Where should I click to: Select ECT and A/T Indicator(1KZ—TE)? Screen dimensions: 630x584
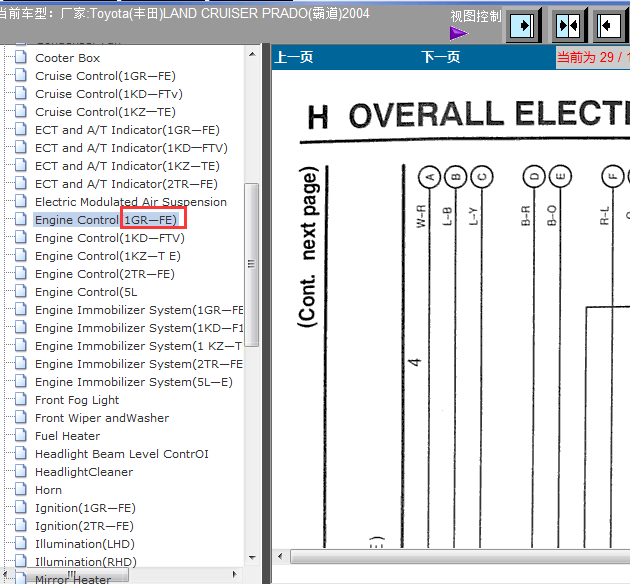point(127,166)
